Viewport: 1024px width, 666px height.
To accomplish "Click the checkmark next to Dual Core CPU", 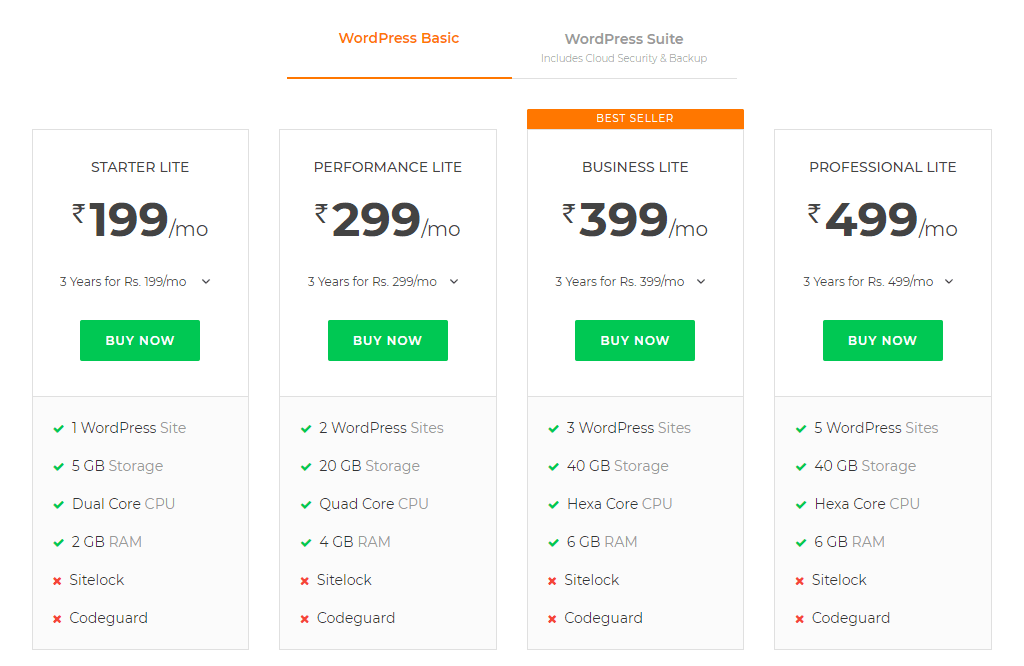I will tap(58, 504).
